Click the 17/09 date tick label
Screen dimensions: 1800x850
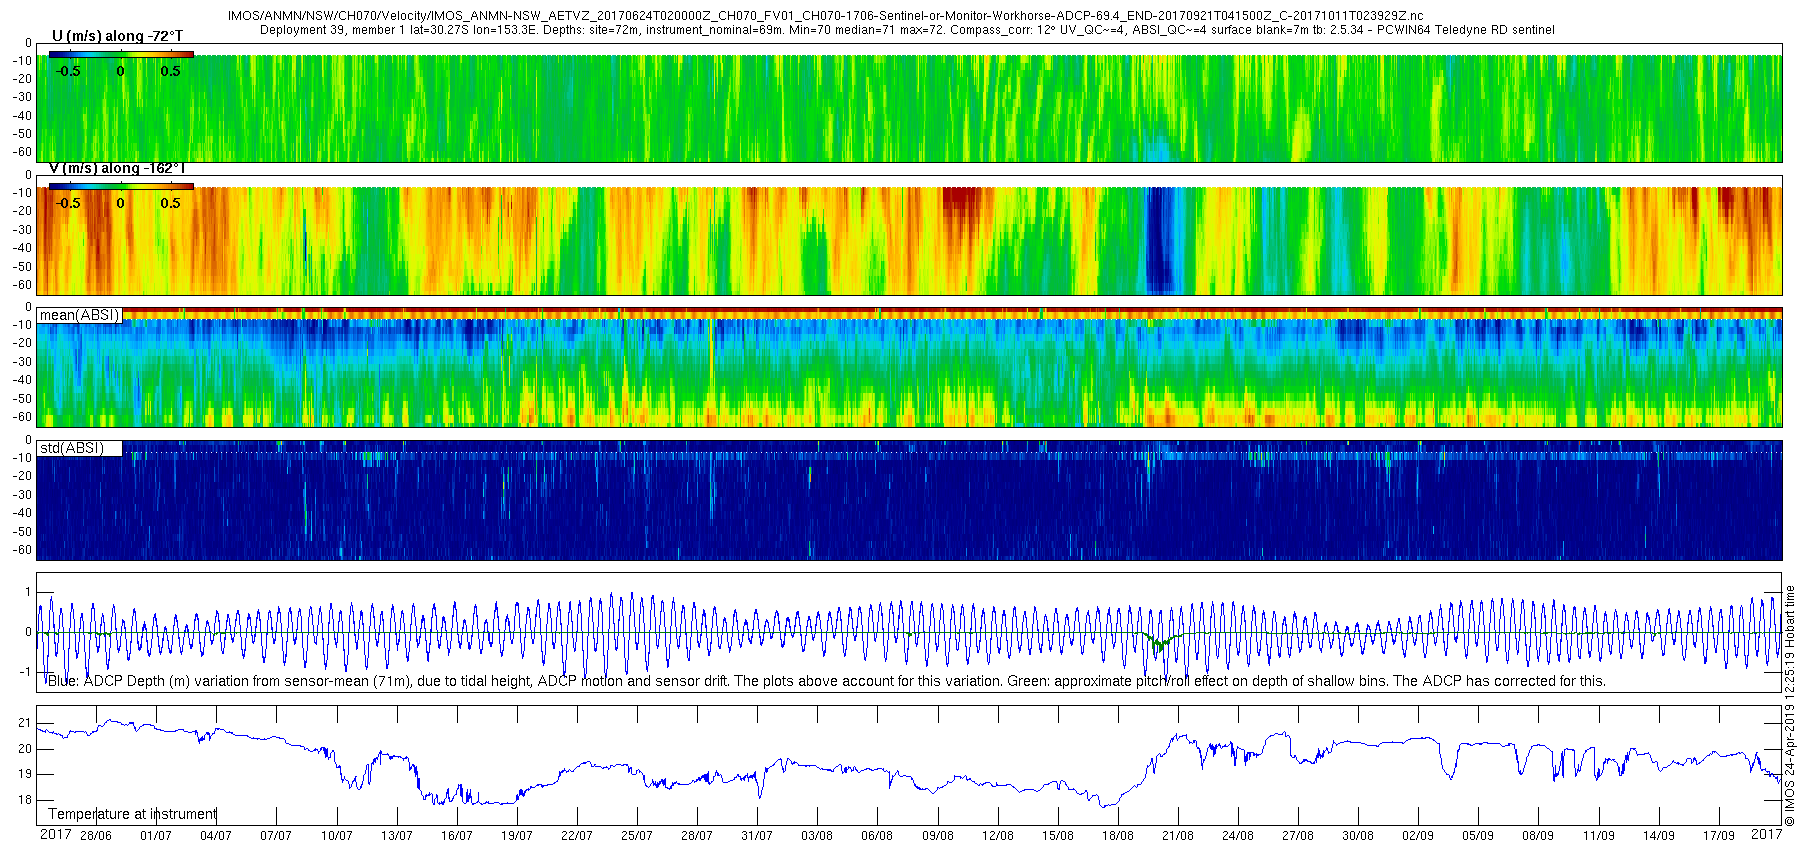(1719, 836)
